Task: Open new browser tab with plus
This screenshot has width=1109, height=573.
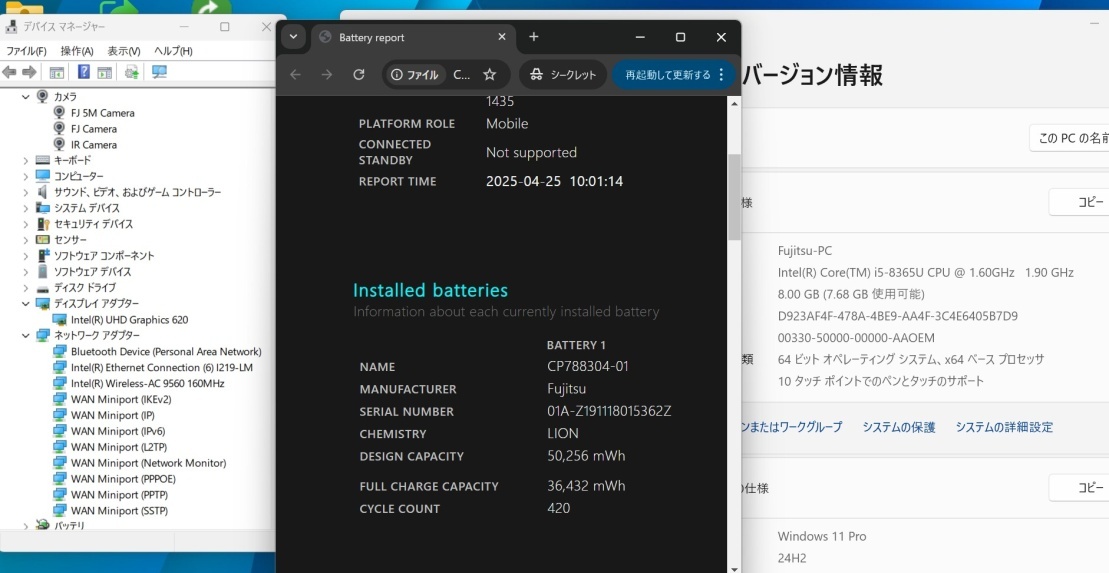Action: (534, 37)
